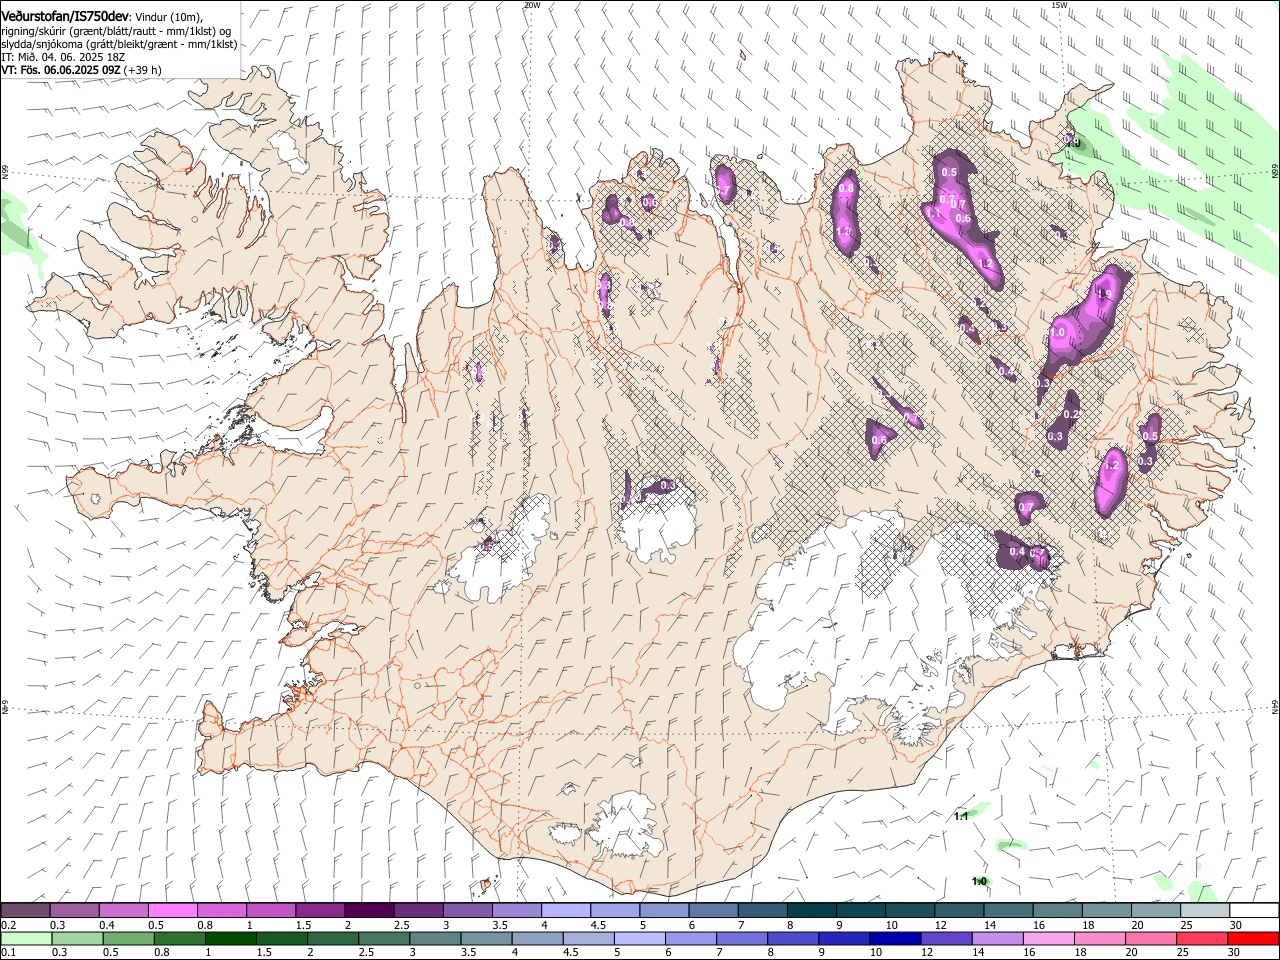
Task: Select the dark navy blue 10 swatch on the rain scale
Action: coord(895,938)
